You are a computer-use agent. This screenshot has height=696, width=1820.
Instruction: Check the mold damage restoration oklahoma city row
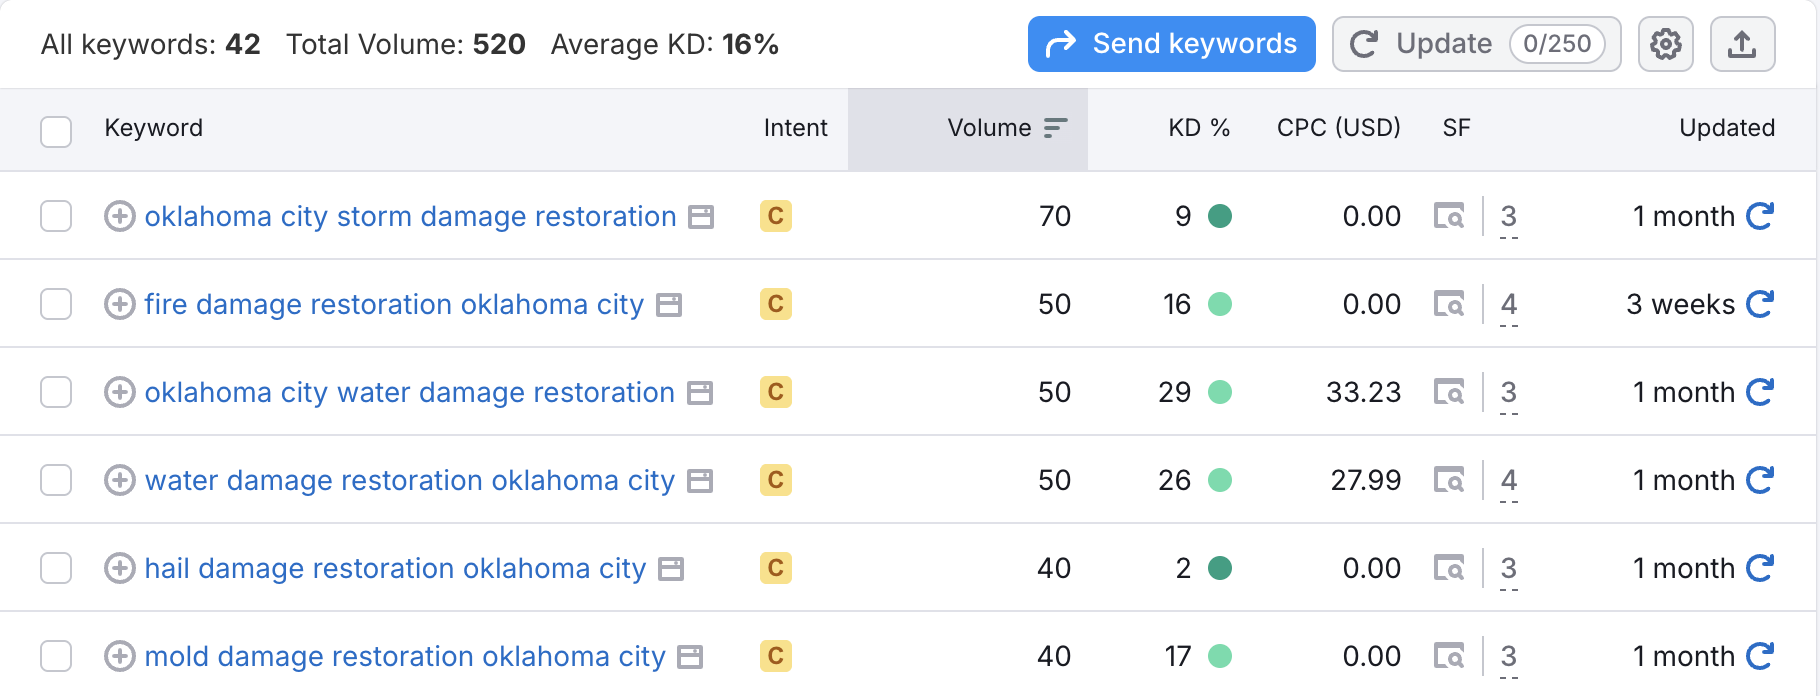[x=56, y=656]
